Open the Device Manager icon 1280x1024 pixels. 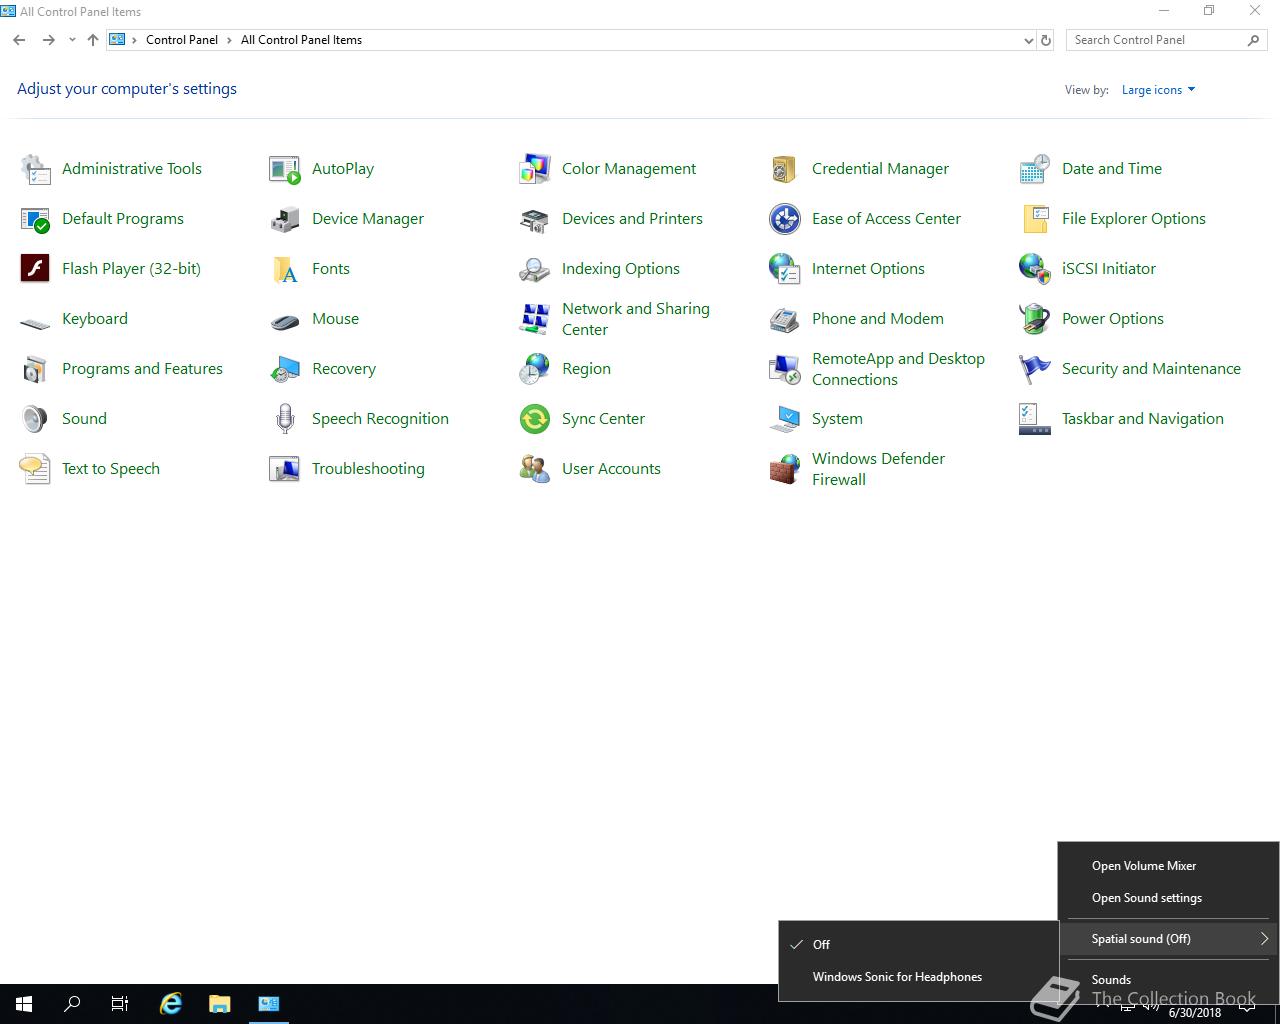pos(285,219)
